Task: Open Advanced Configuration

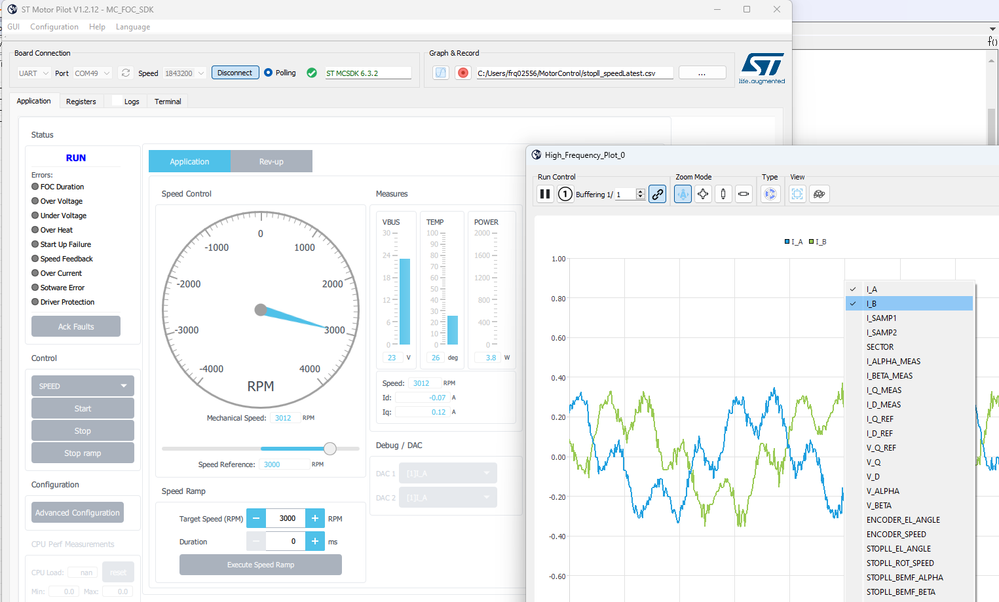Action: tap(78, 512)
